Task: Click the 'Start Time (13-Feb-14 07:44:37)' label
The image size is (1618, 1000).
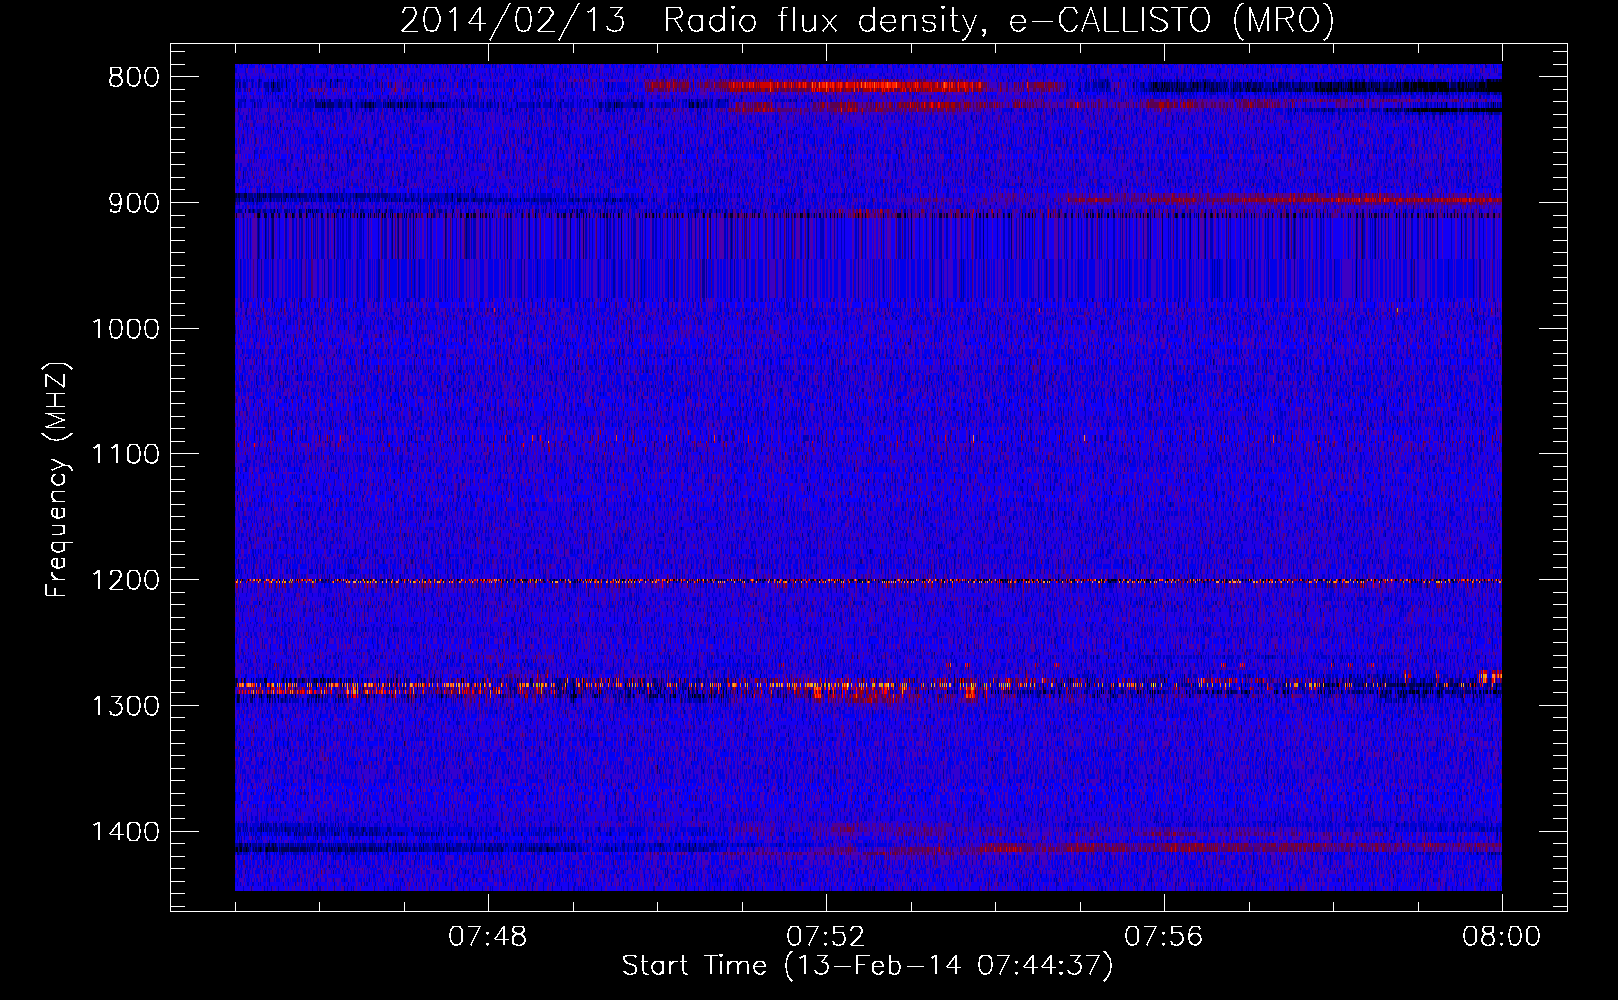Action: click(867, 966)
